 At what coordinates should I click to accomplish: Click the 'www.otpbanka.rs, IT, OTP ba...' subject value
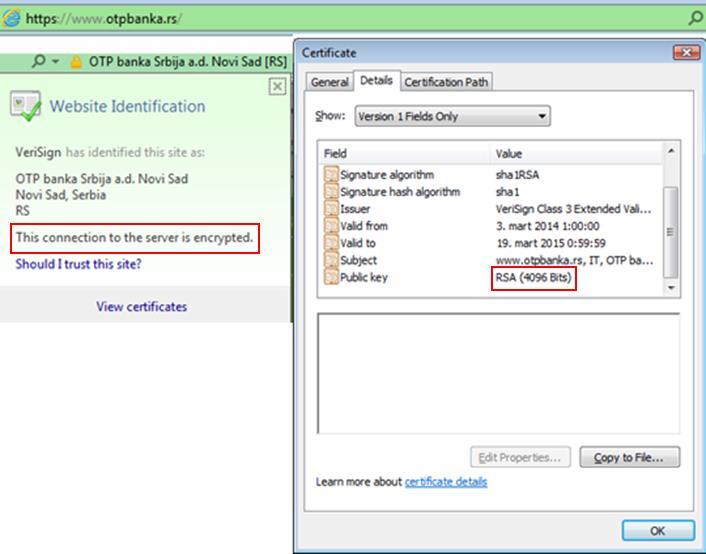coord(575,260)
